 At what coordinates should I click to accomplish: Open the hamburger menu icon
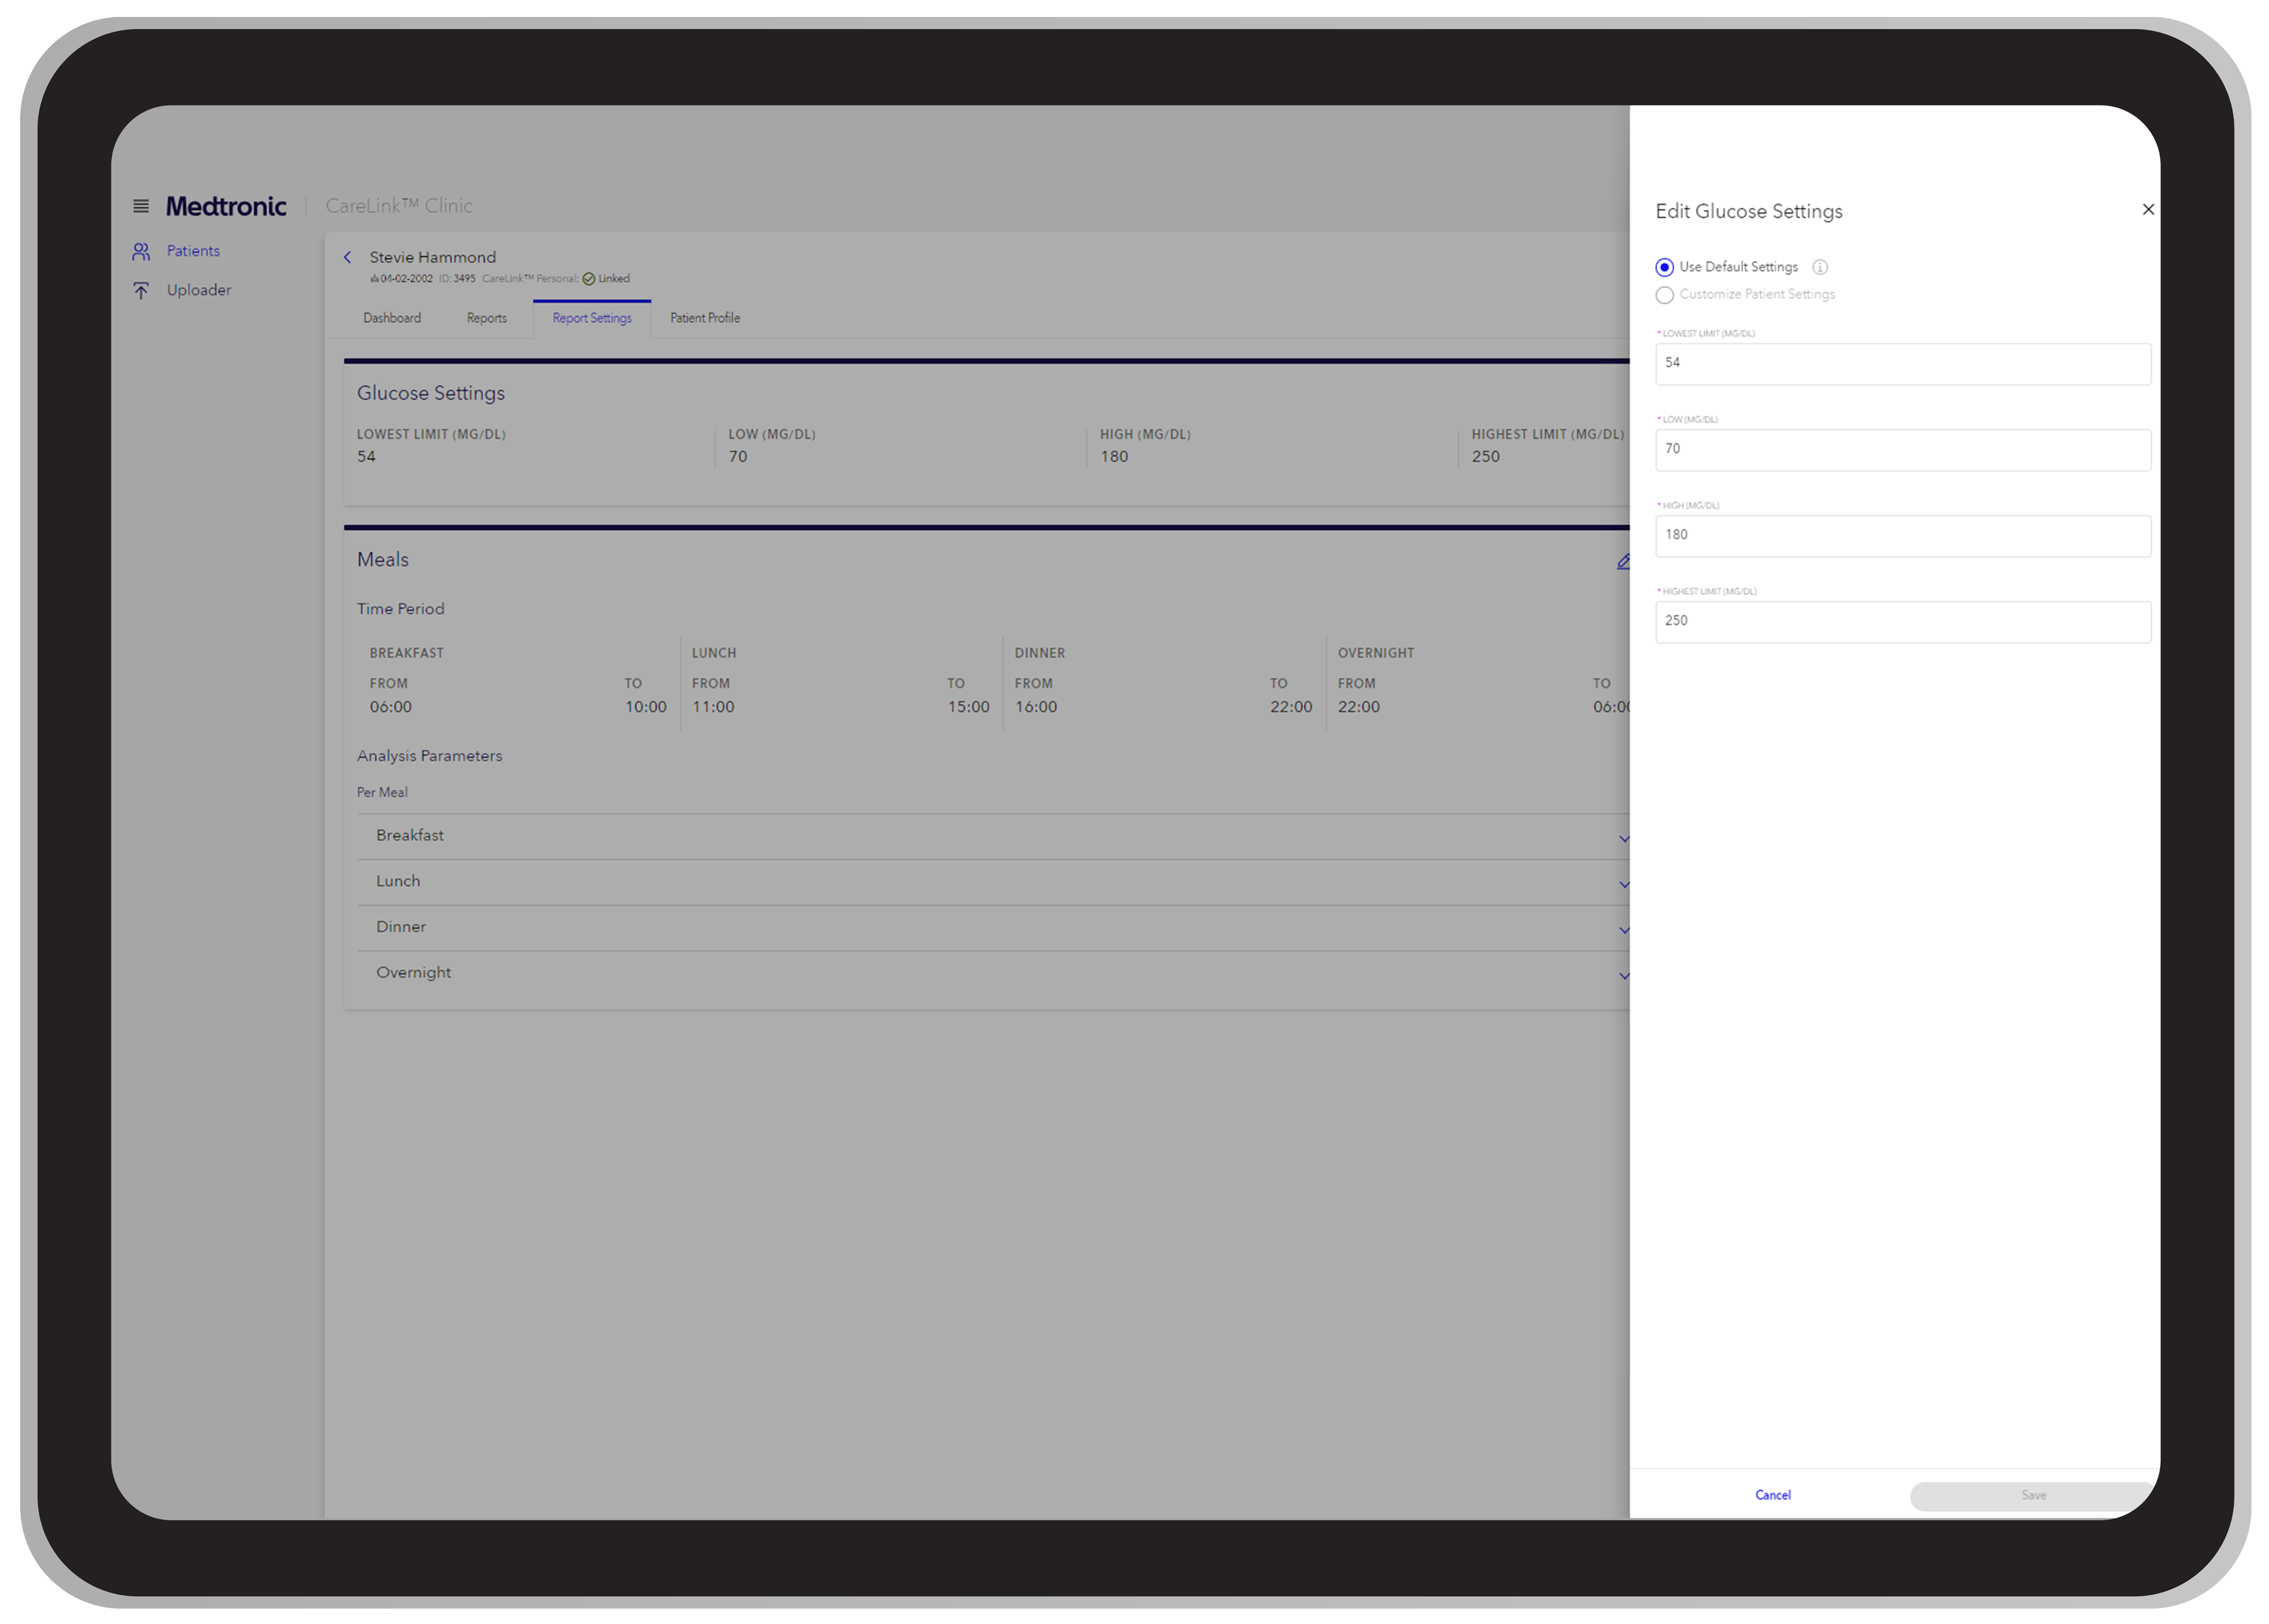point(141,206)
